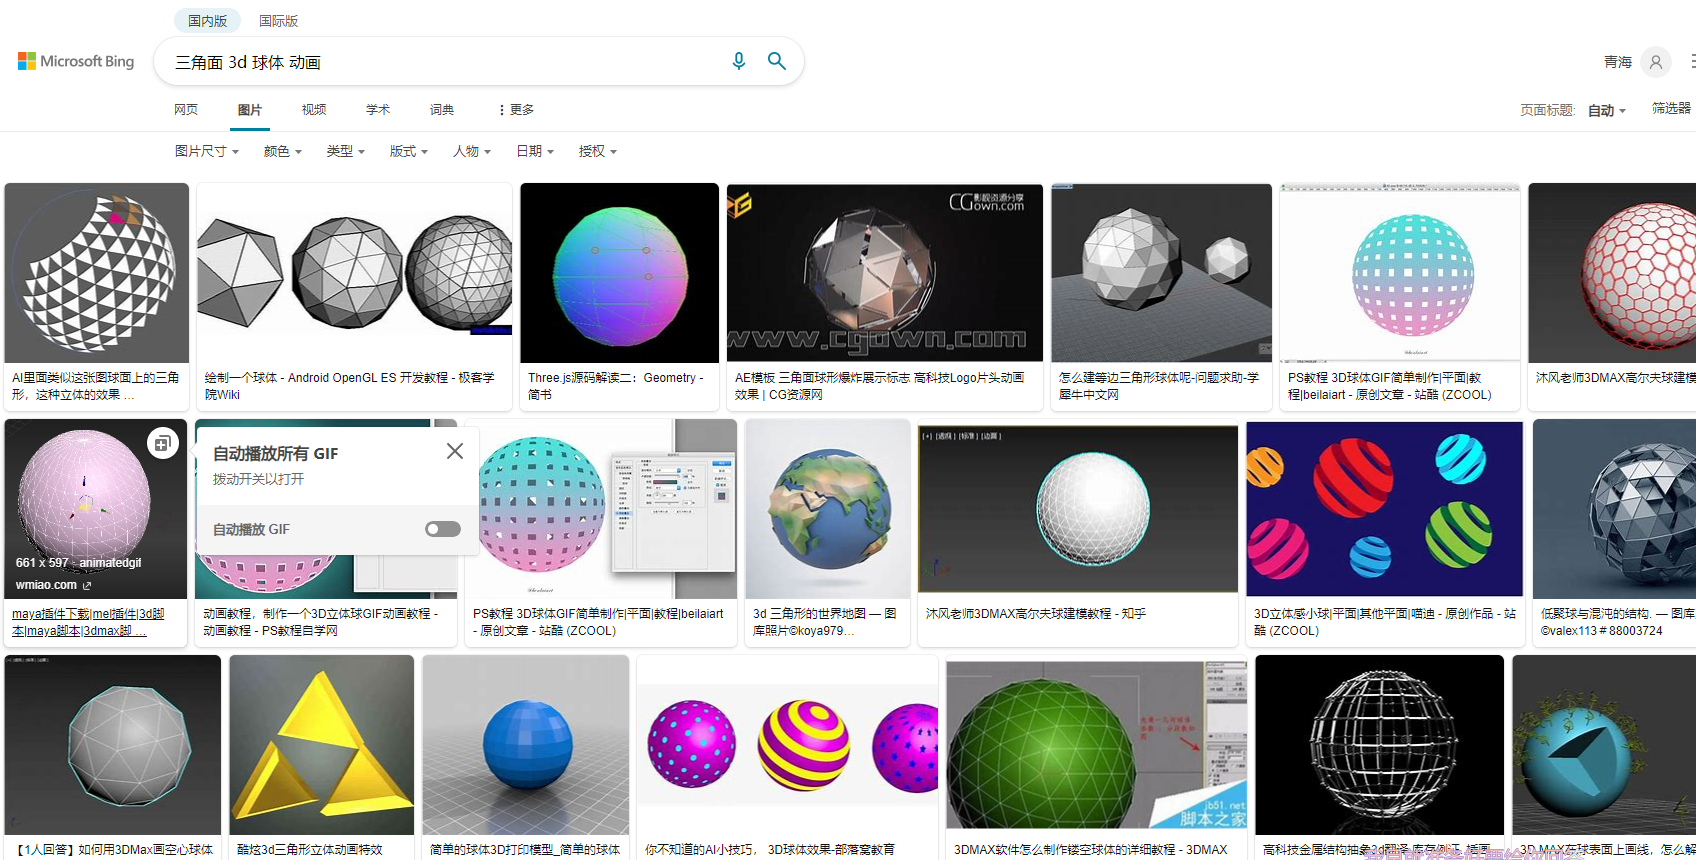
Task: Open the low-poly Earth globe thumbnail
Action: click(x=828, y=509)
